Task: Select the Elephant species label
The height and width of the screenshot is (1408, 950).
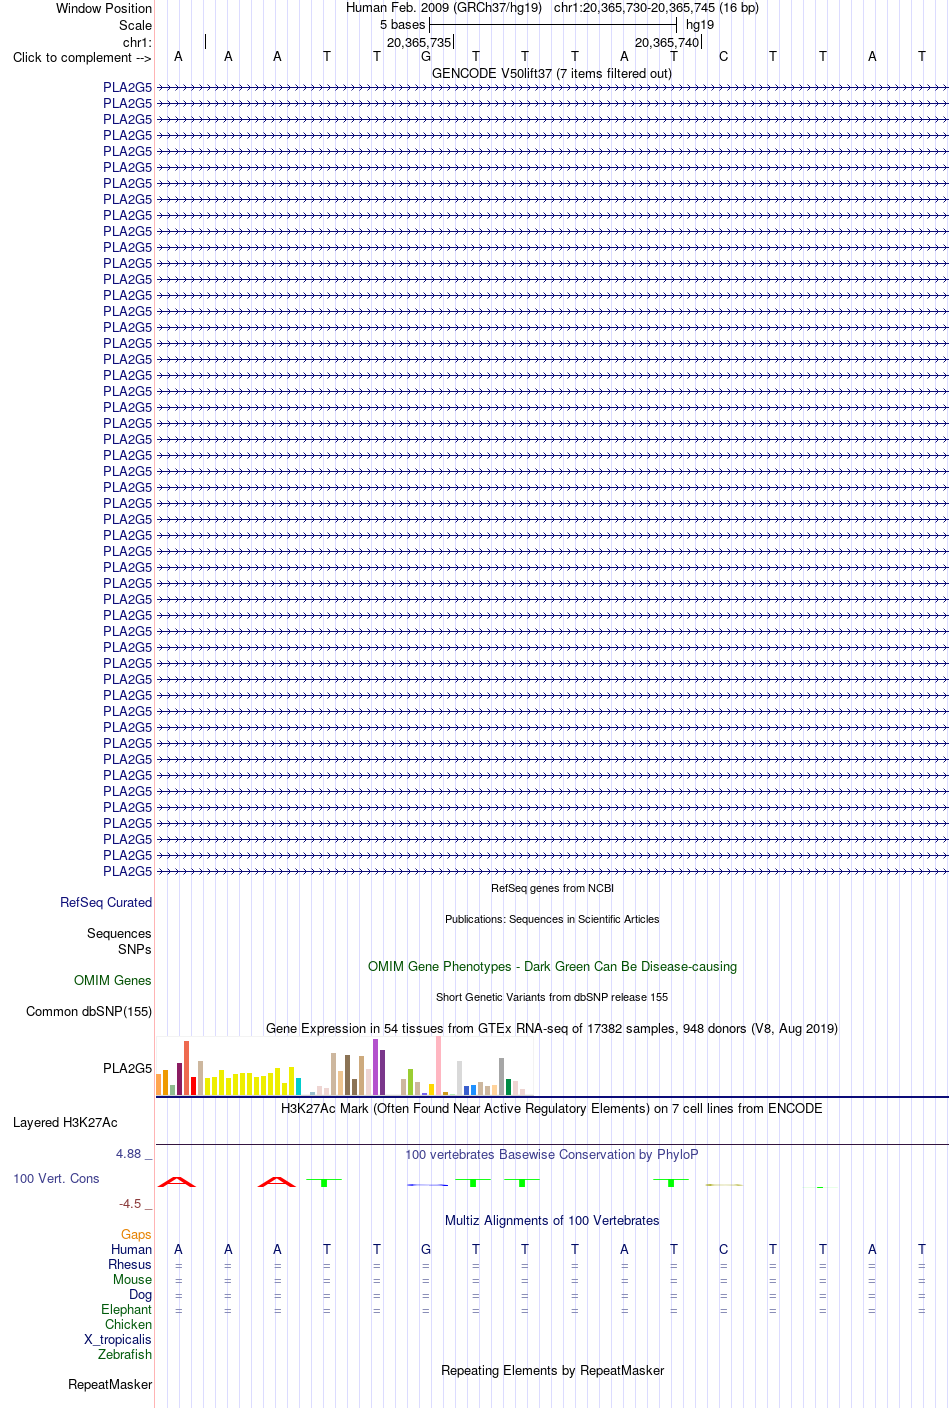Action: (x=126, y=1309)
